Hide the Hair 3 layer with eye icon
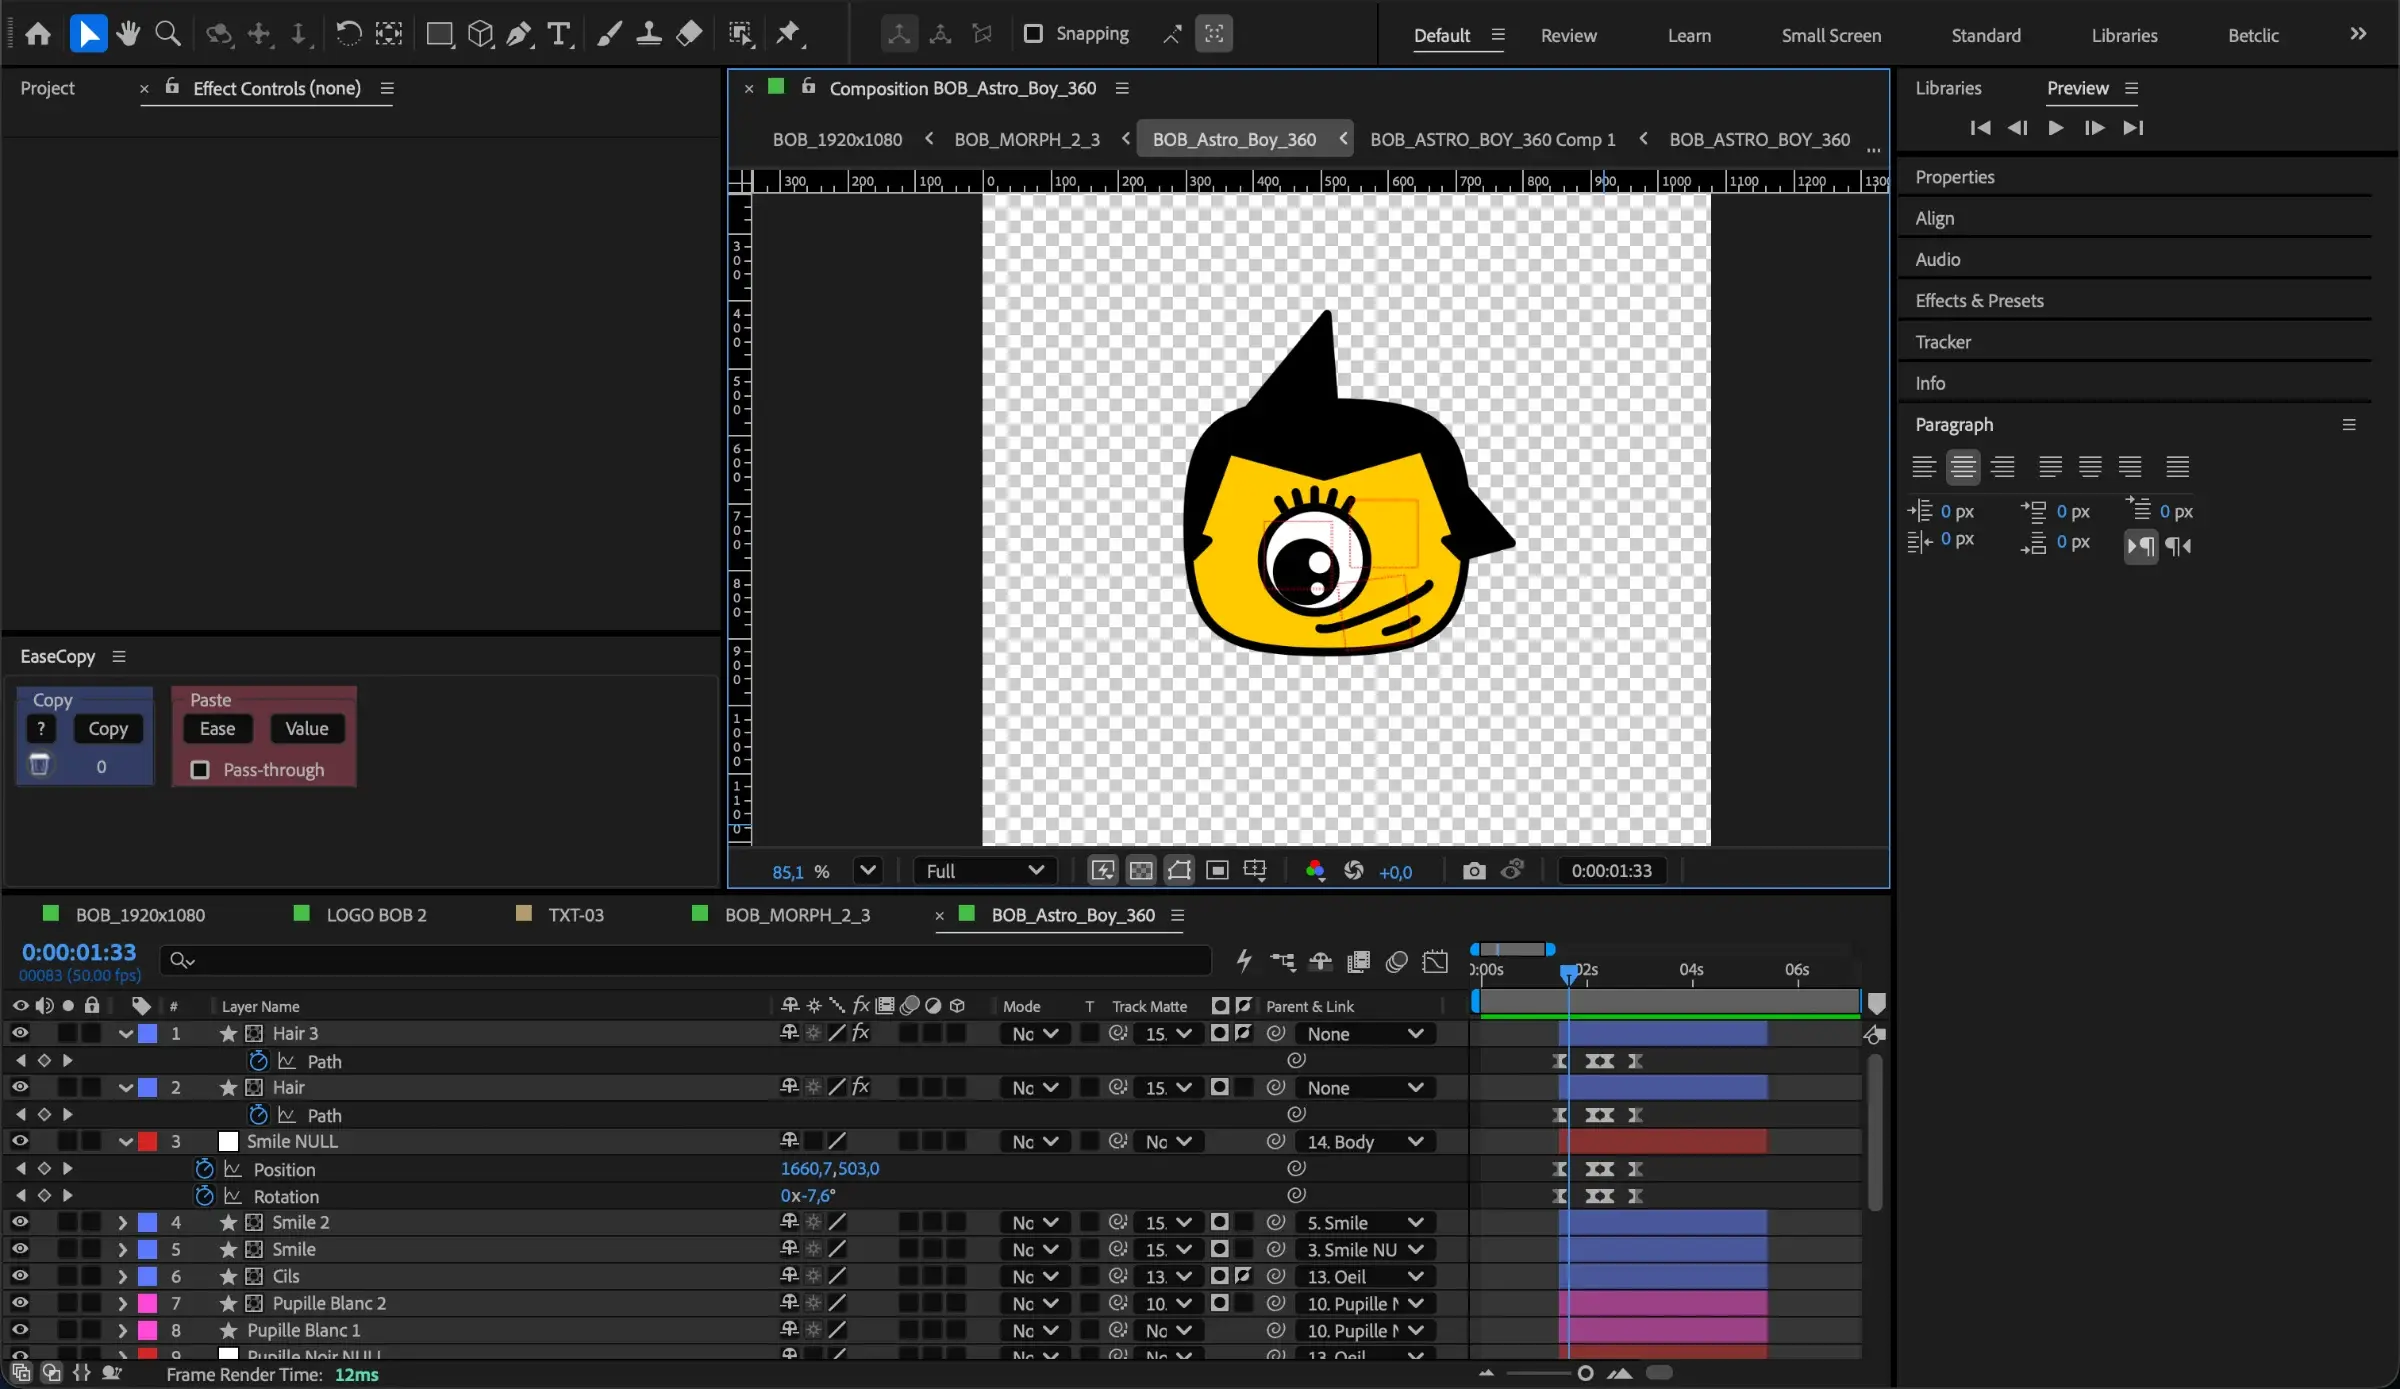 [x=20, y=1033]
